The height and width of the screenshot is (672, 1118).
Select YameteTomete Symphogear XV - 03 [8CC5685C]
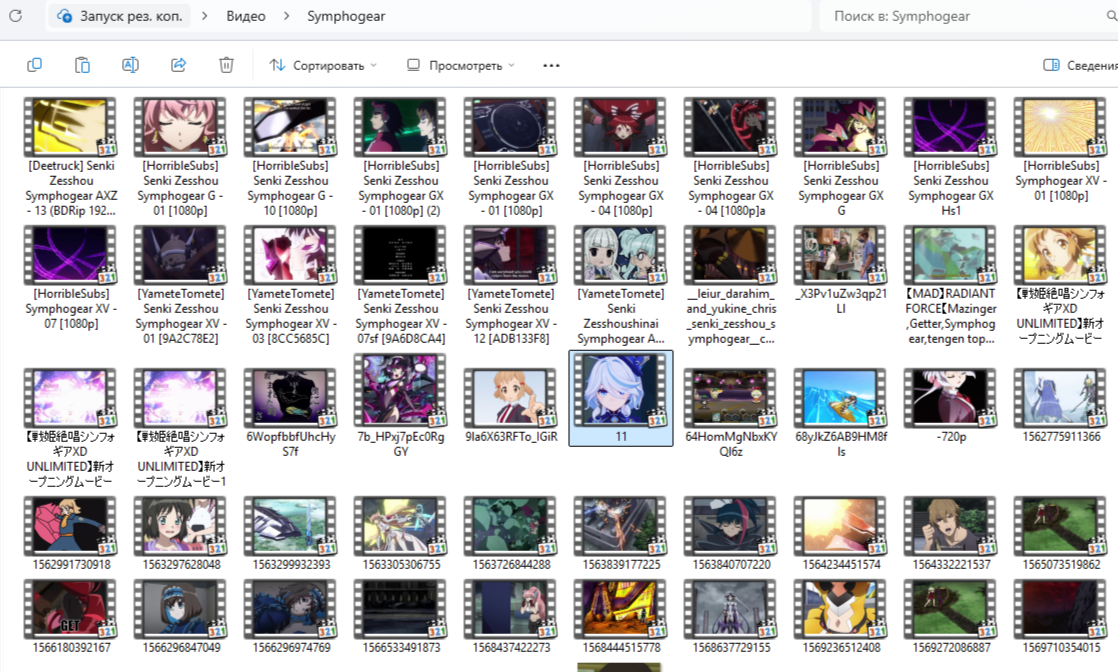(x=291, y=285)
